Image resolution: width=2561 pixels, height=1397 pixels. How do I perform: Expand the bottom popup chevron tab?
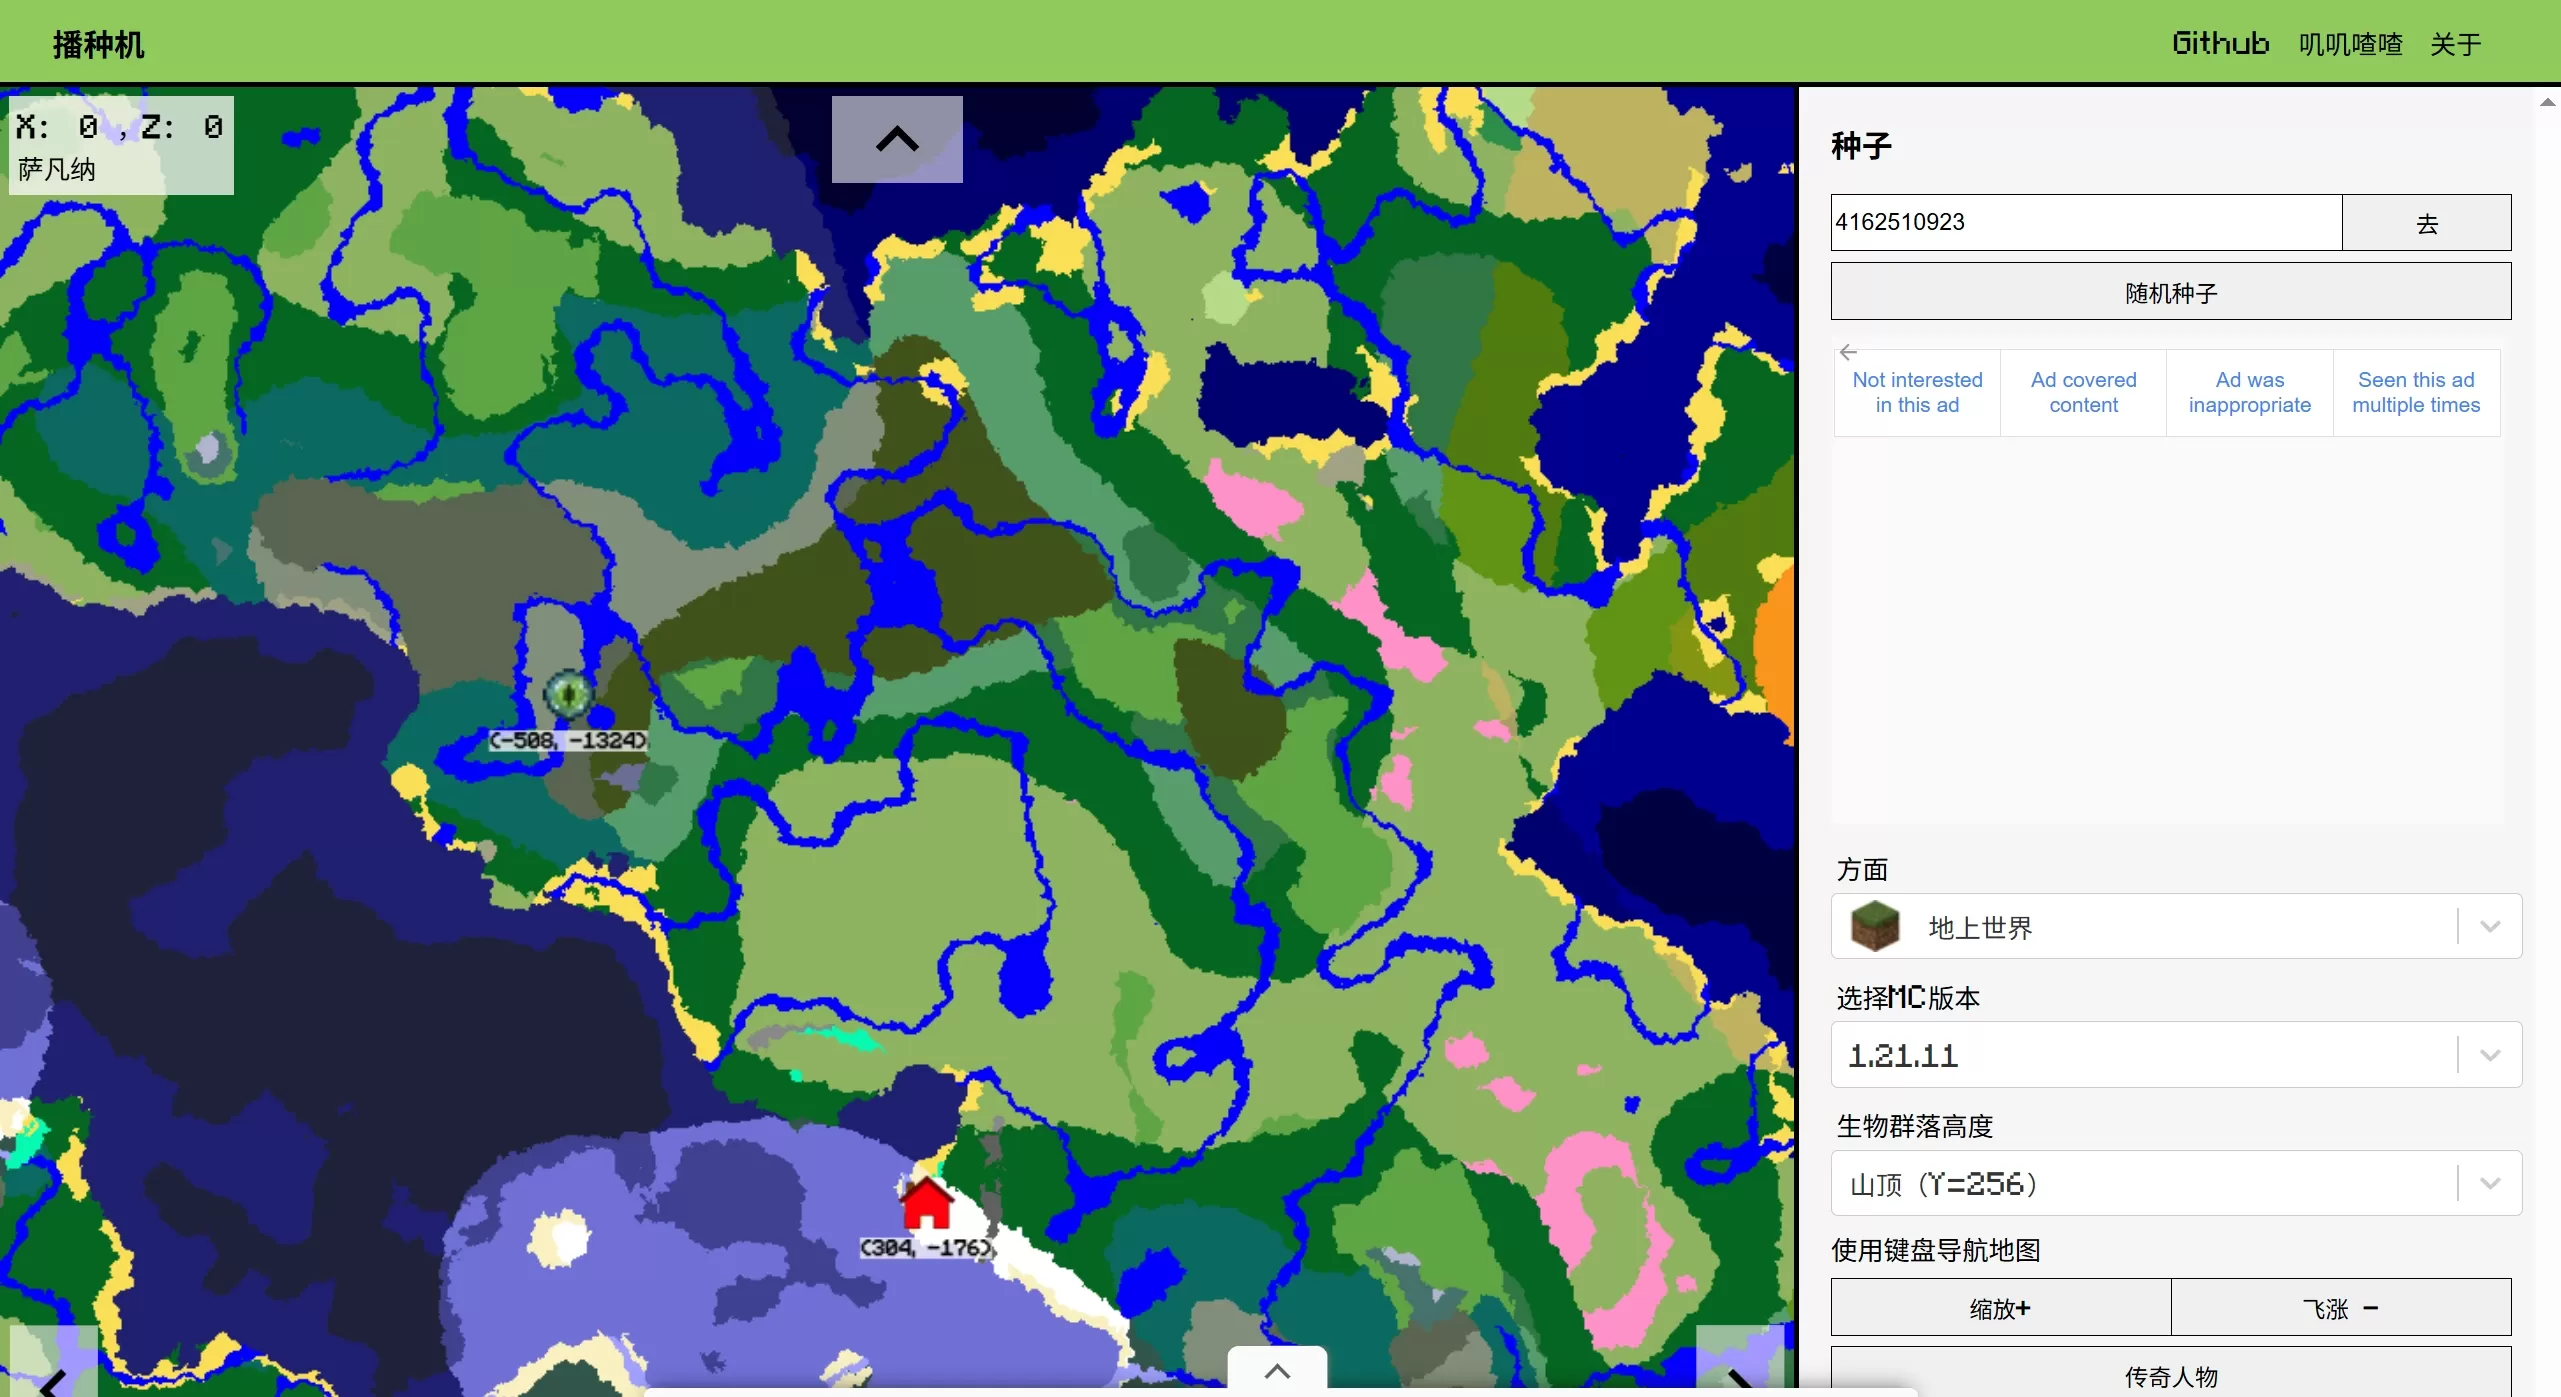point(1277,1371)
